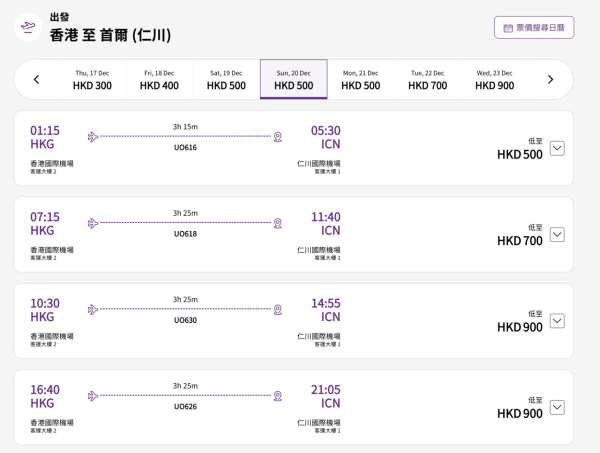The width and height of the screenshot is (600, 453).
Task: Select the Sun, 20 Dec HKD 500 tab
Action: [293, 79]
